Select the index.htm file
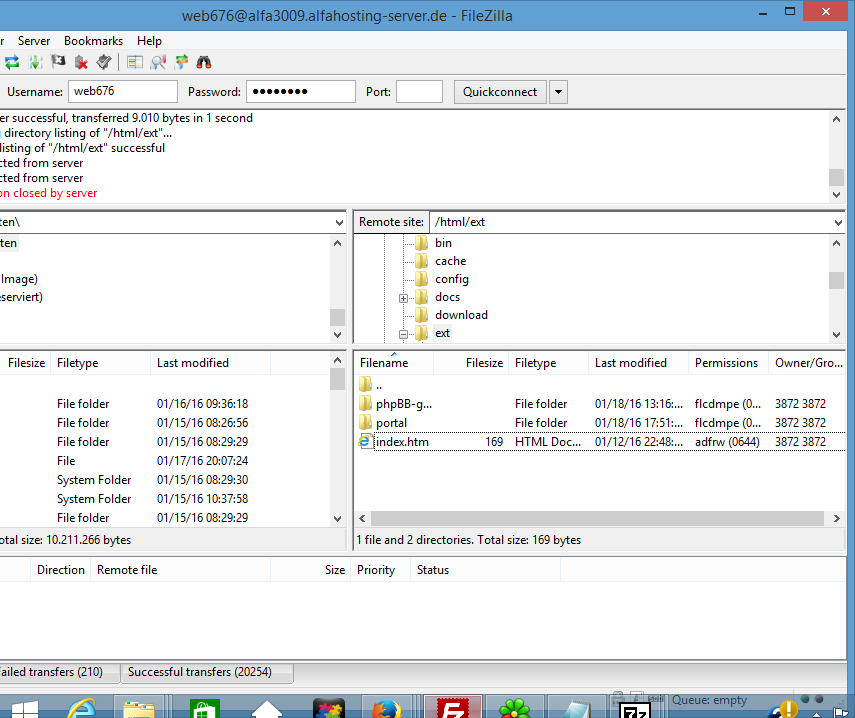 (600, 442)
